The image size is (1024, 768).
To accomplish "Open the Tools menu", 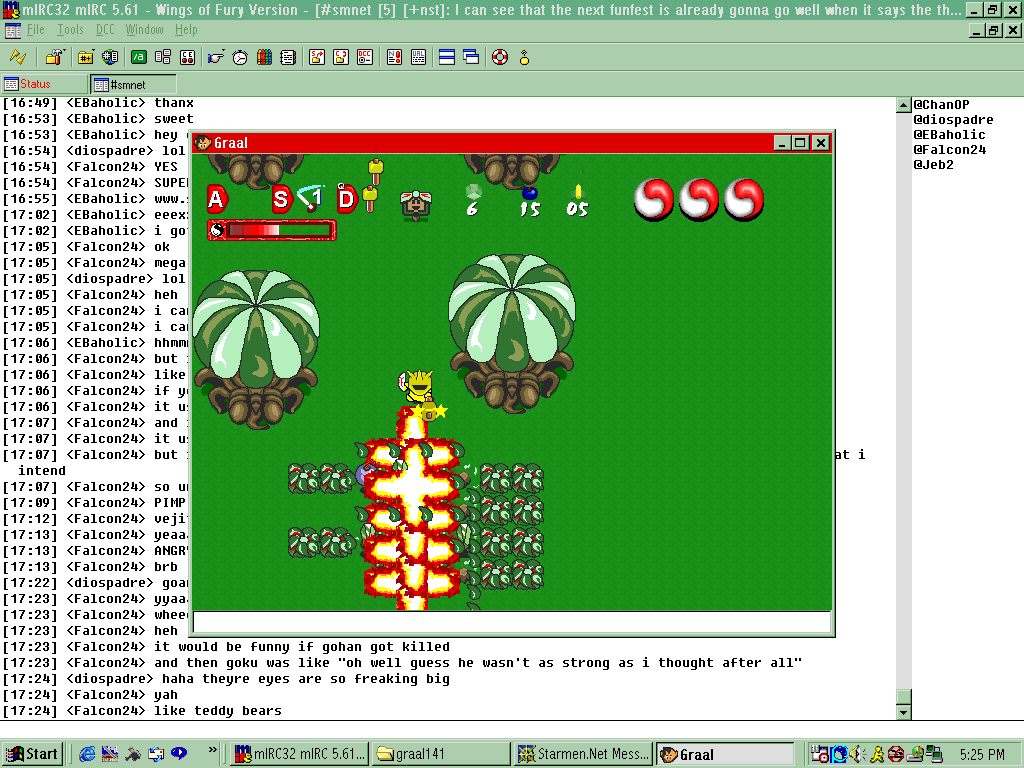I will click(70, 30).
